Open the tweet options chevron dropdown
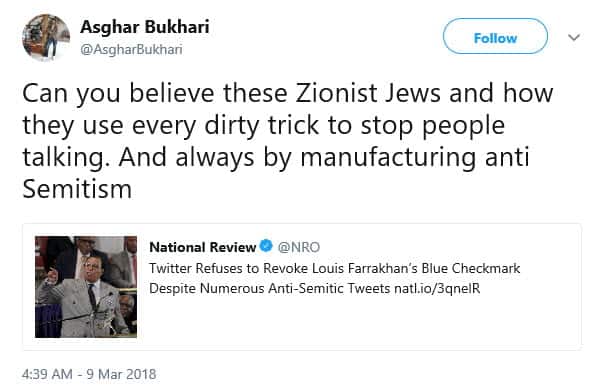Viewport: 602px width, 391px height. (x=574, y=37)
